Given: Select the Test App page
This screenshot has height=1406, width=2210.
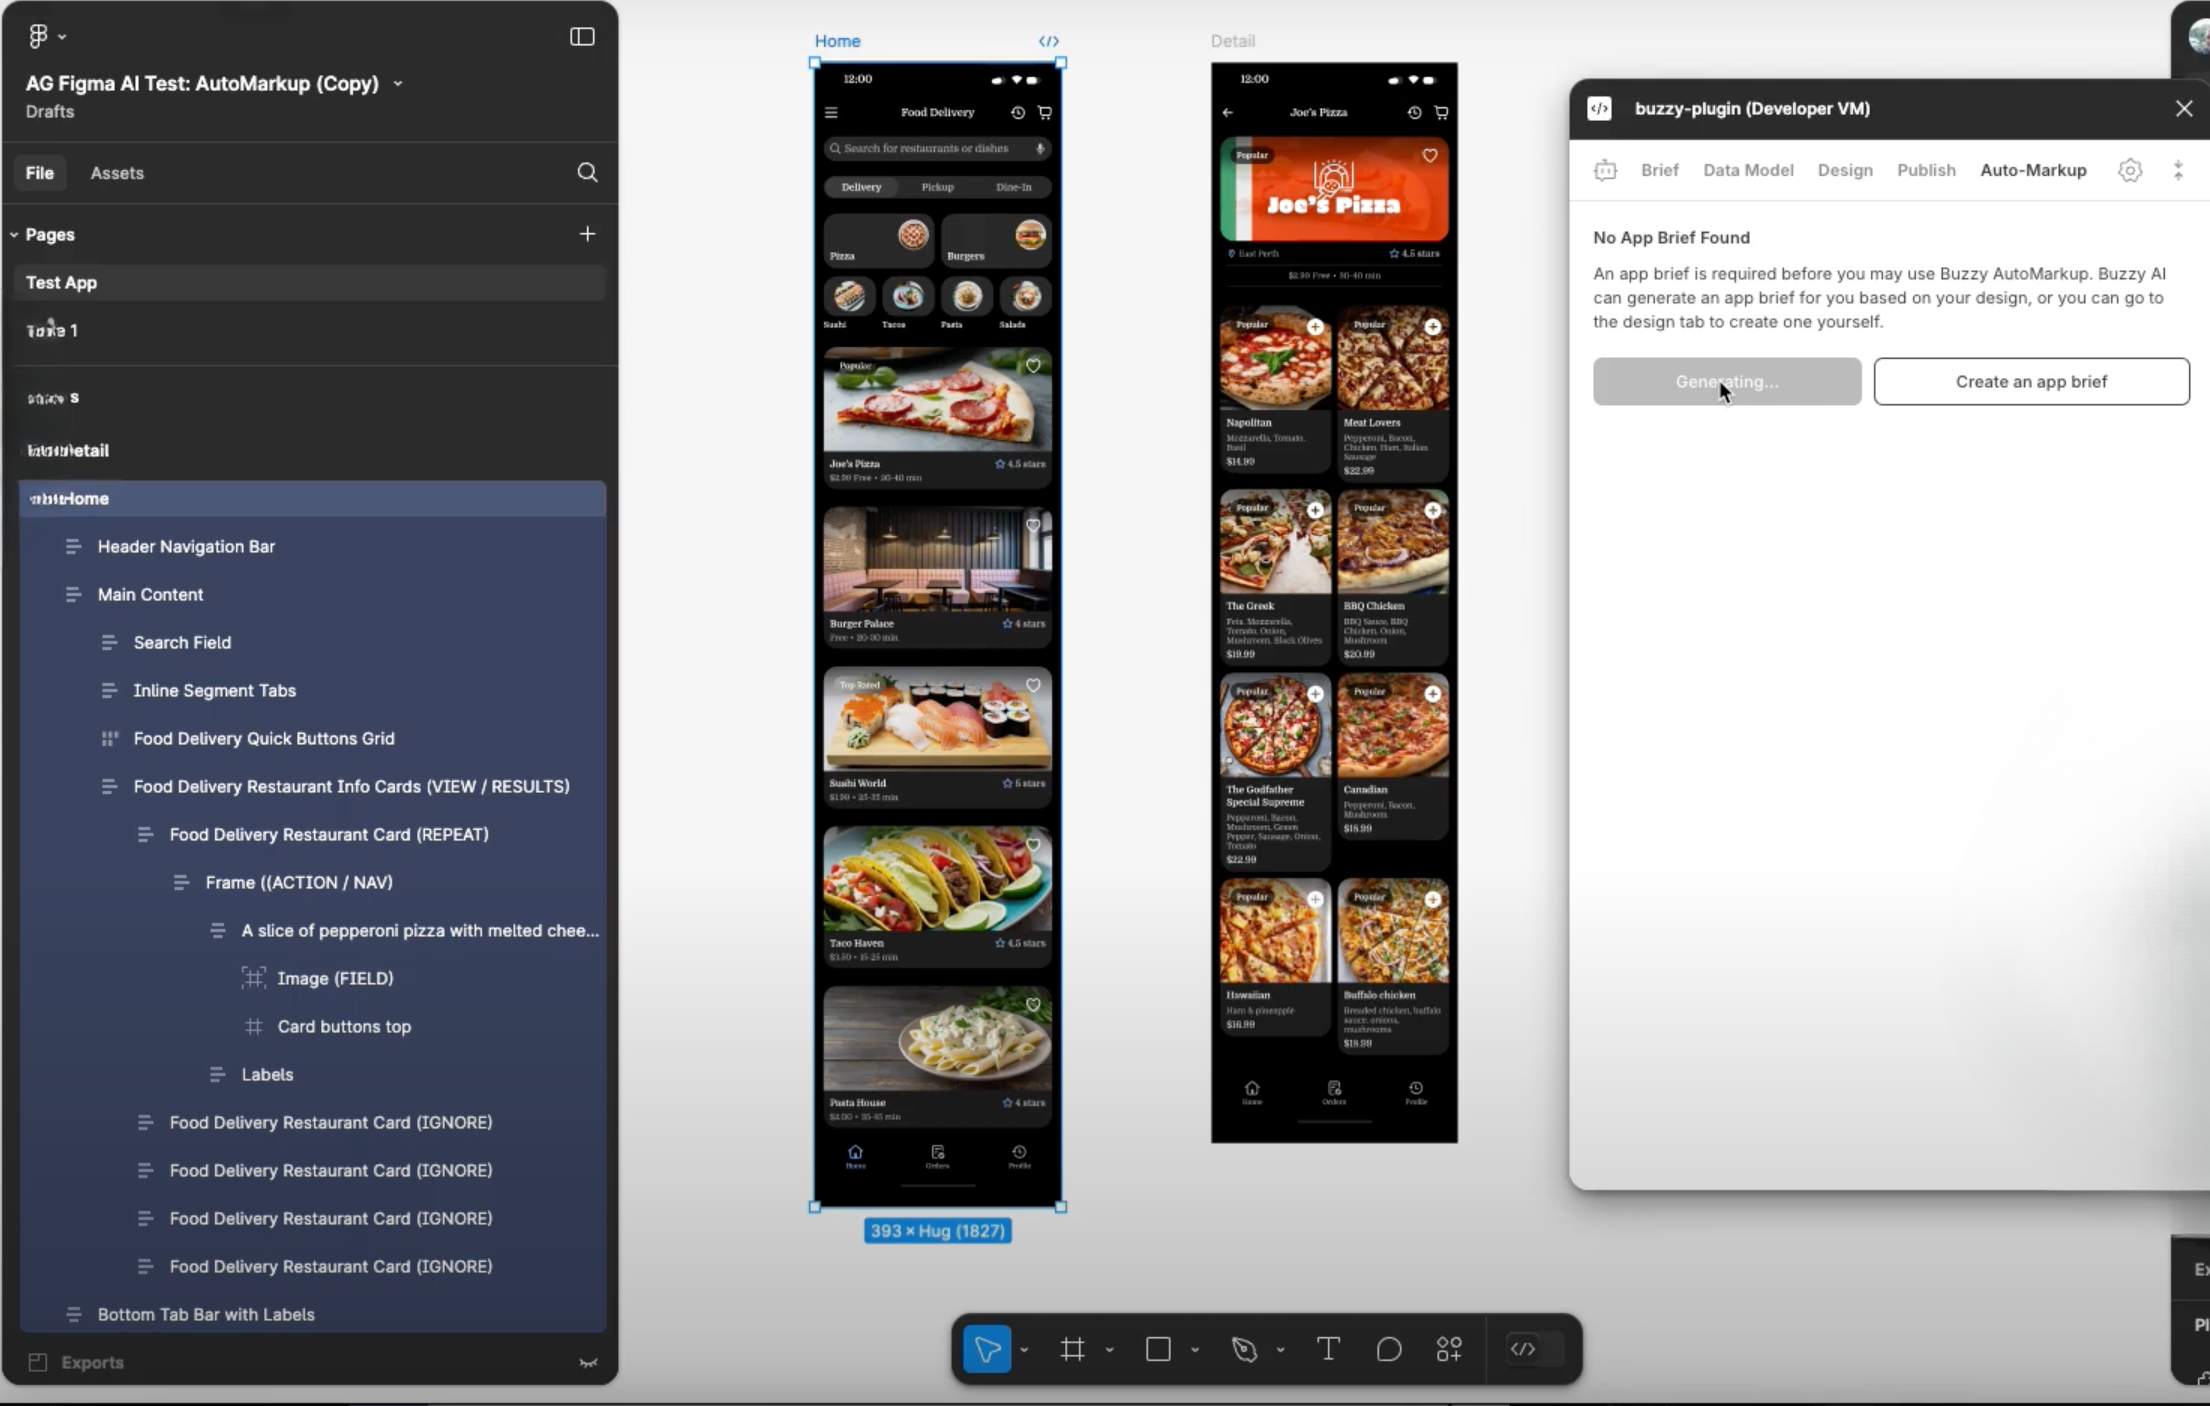Looking at the screenshot, I should click(x=310, y=283).
